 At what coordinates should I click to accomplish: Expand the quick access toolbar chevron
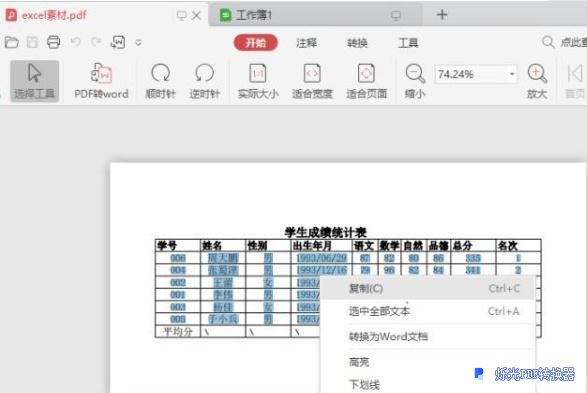139,42
